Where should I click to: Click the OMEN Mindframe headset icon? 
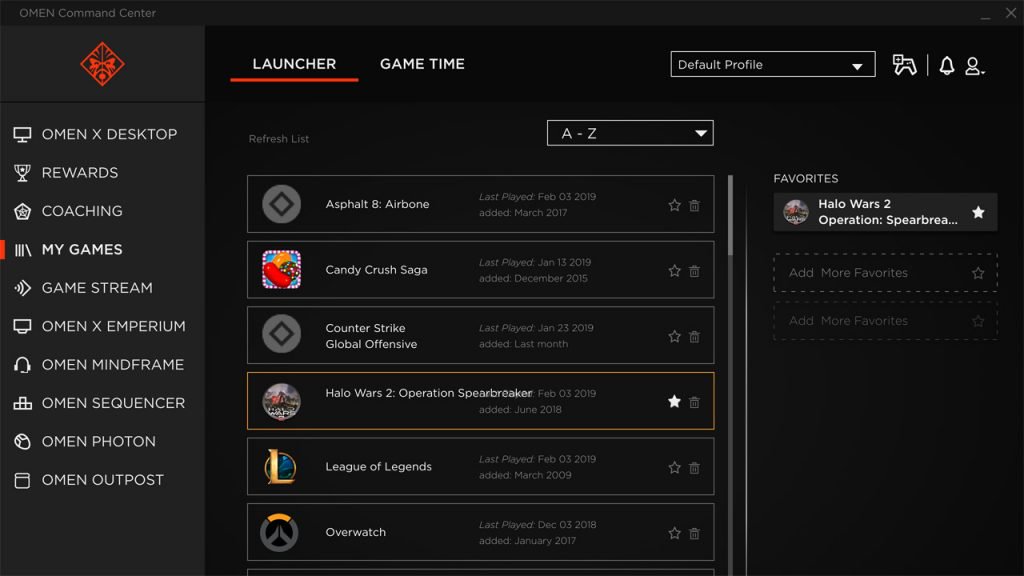pos(22,365)
